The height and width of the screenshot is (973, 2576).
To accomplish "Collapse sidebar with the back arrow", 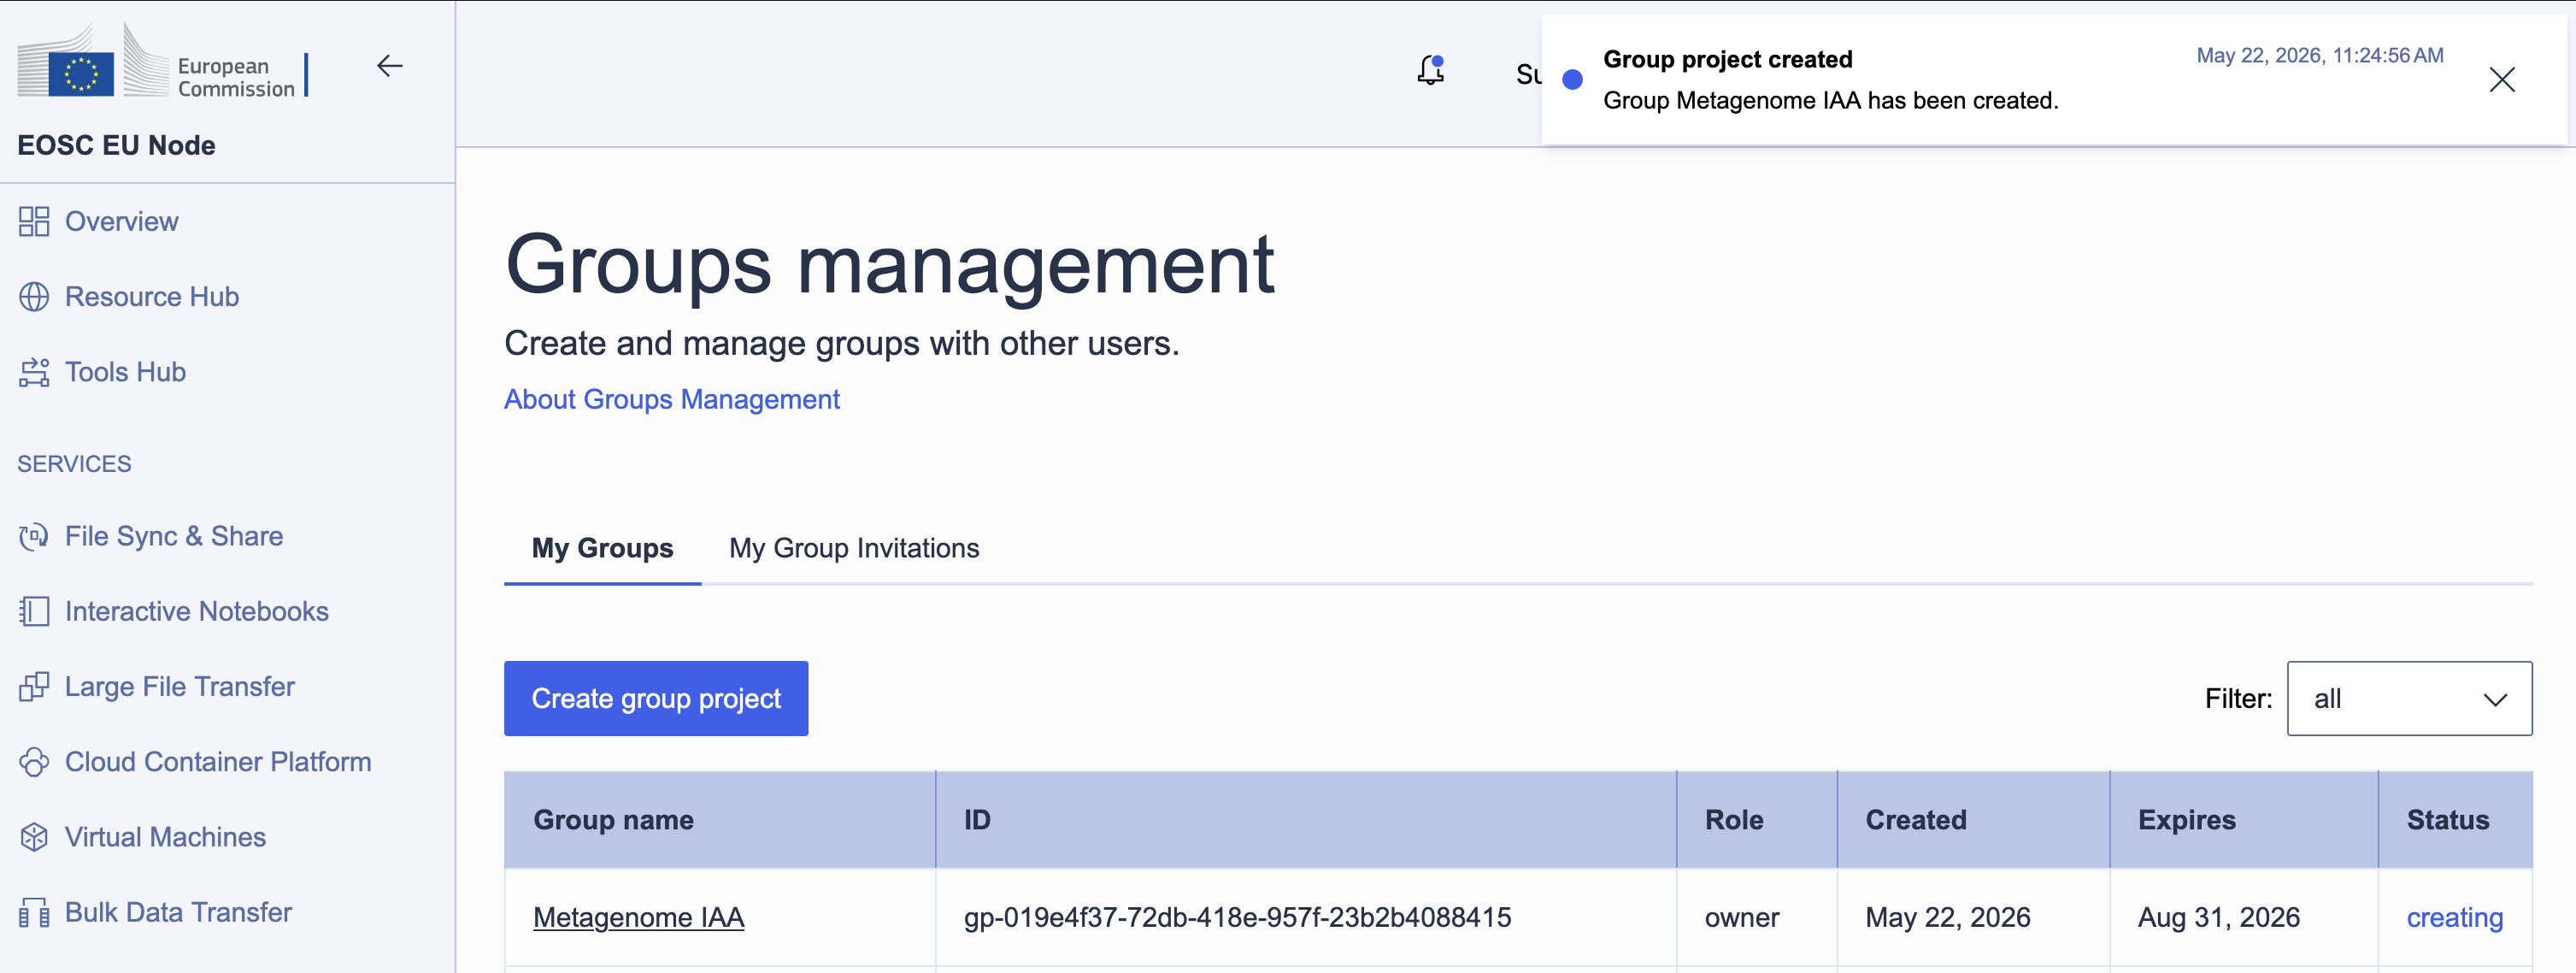I will pos(389,66).
